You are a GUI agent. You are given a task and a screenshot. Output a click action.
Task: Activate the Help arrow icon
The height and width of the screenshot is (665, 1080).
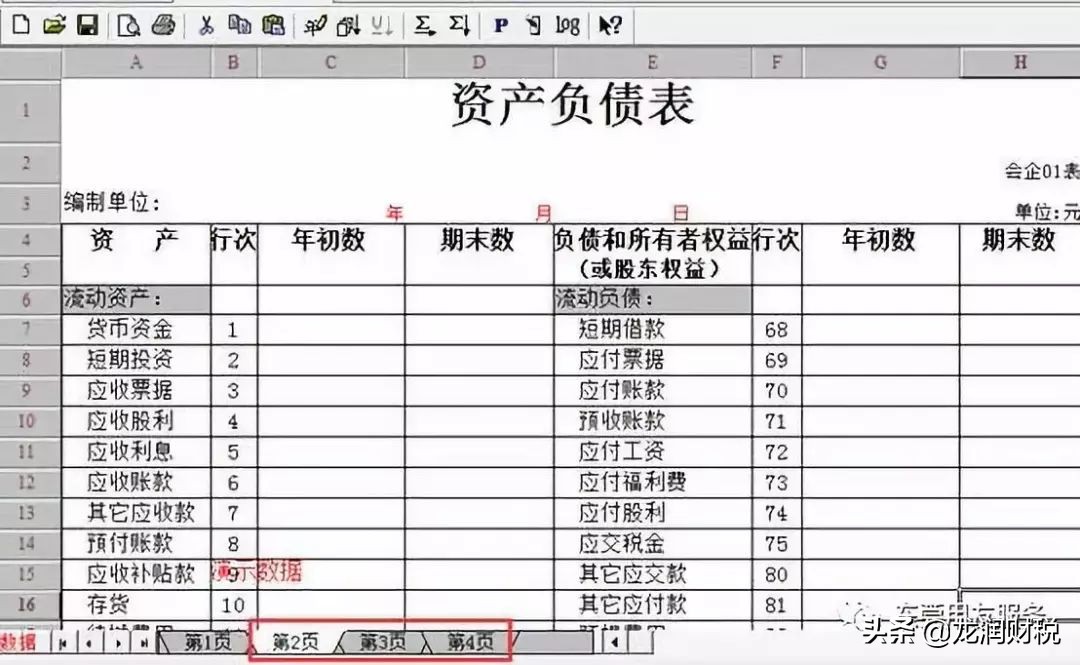(x=608, y=25)
